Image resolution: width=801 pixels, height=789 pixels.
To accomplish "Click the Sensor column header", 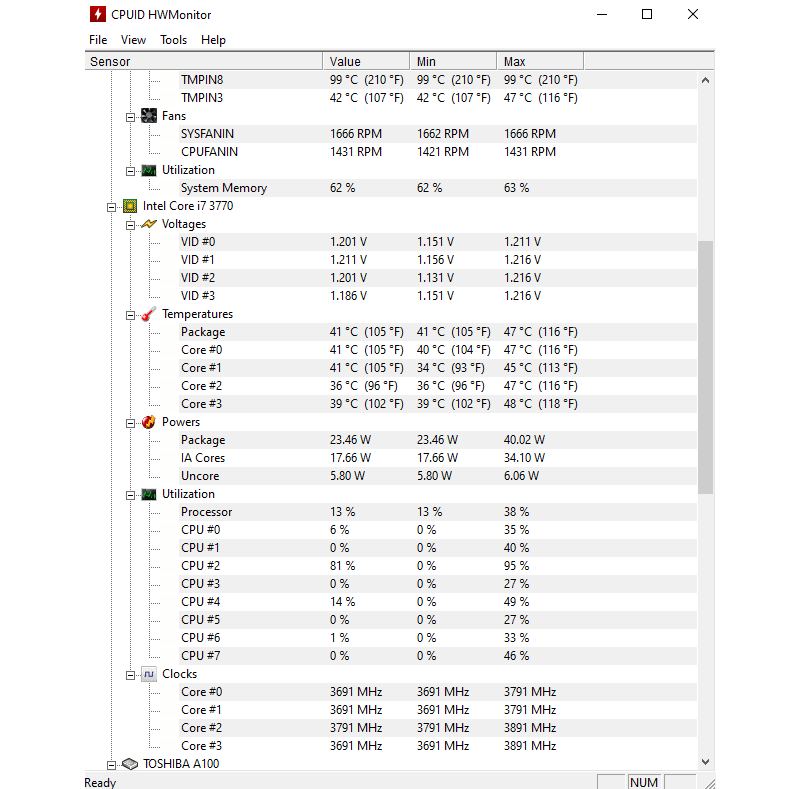I will 204,61.
